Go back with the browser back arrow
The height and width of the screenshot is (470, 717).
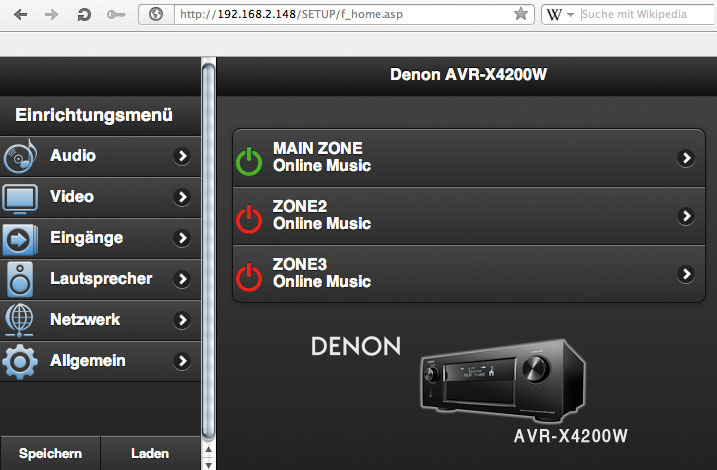[21, 15]
